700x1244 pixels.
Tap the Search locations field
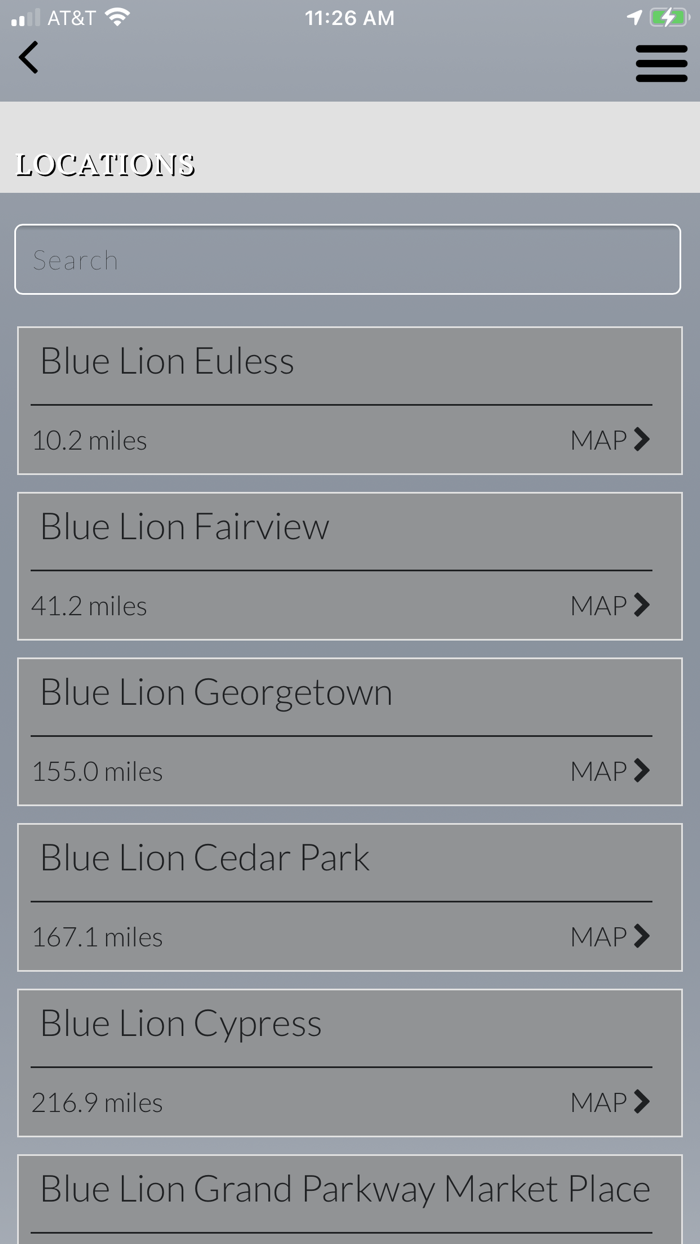(347, 260)
